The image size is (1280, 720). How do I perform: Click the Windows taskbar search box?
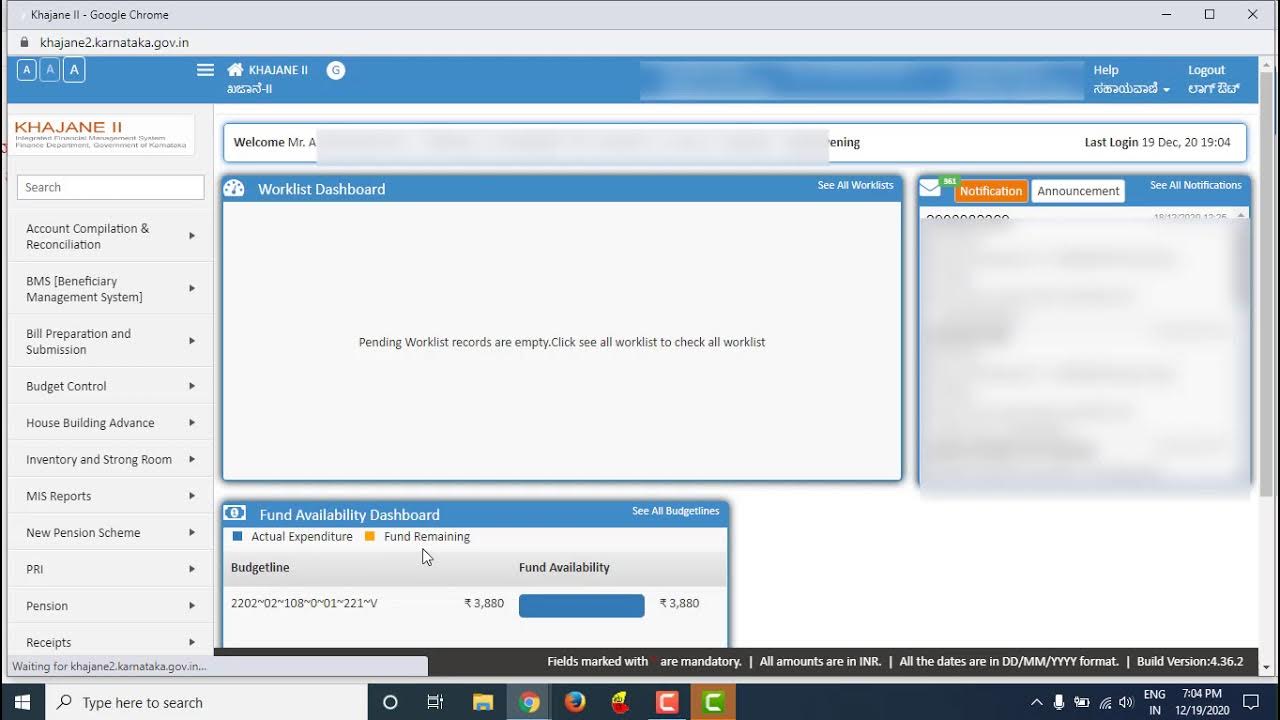coord(206,702)
